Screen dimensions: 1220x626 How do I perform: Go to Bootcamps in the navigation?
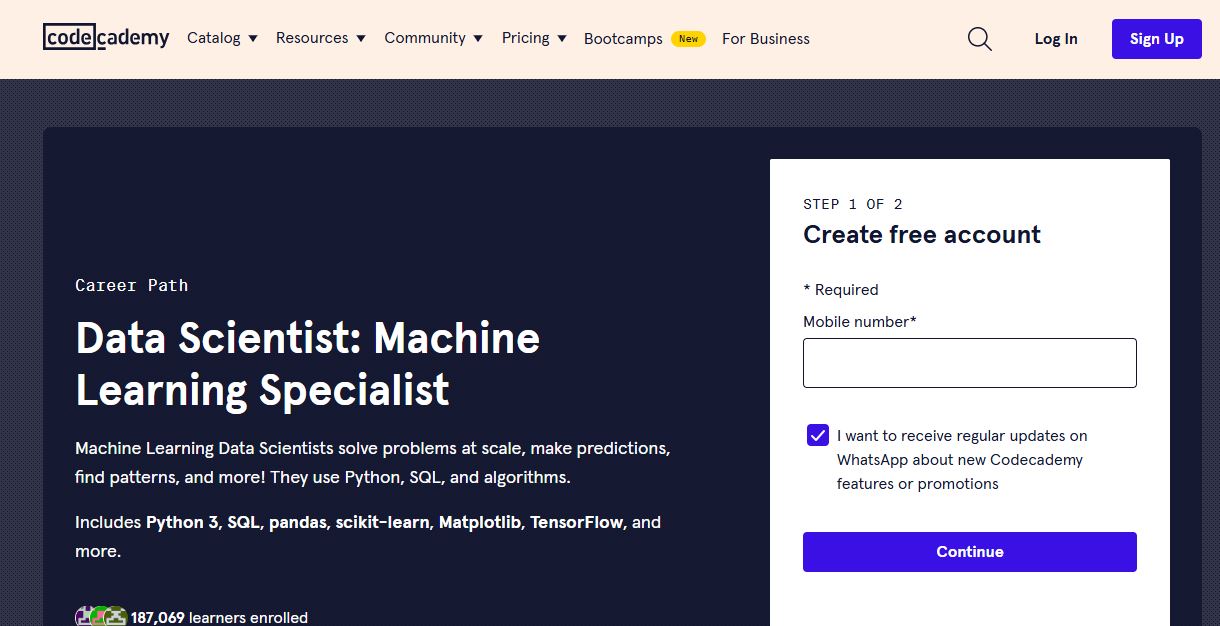pyautogui.click(x=623, y=39)
